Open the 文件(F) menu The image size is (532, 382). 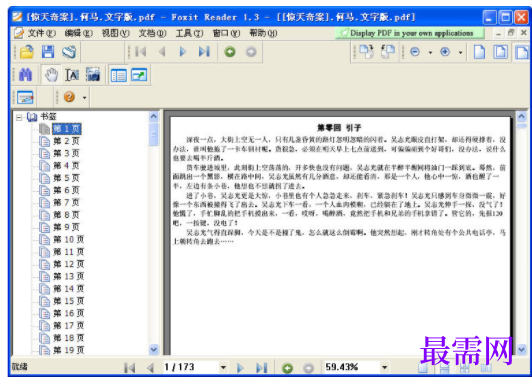pyautogui.click(x=41, y=33)
